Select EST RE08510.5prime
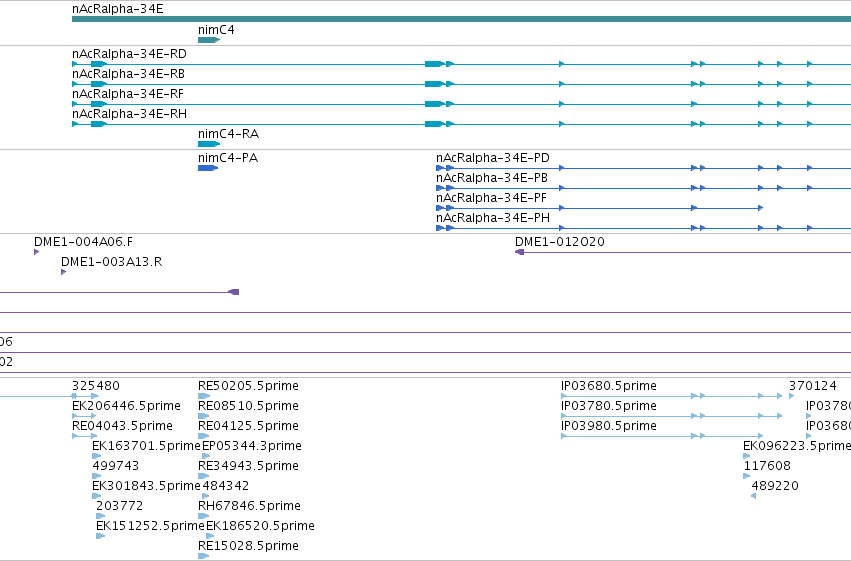 pyautogui.click(x=248, y=406)
